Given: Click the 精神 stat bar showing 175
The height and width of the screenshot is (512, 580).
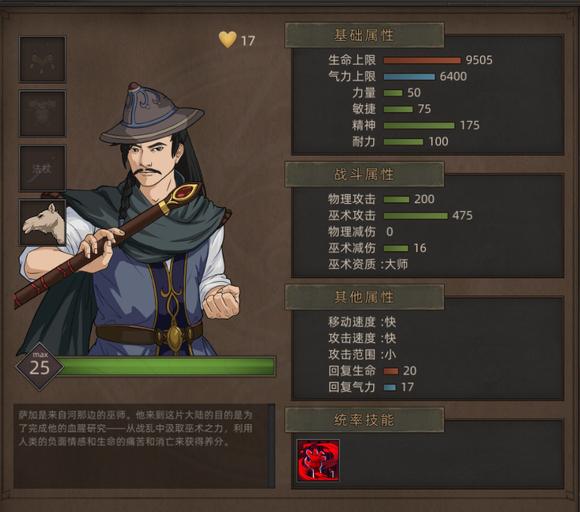Looking at the screenshot, I should [419, 125].
